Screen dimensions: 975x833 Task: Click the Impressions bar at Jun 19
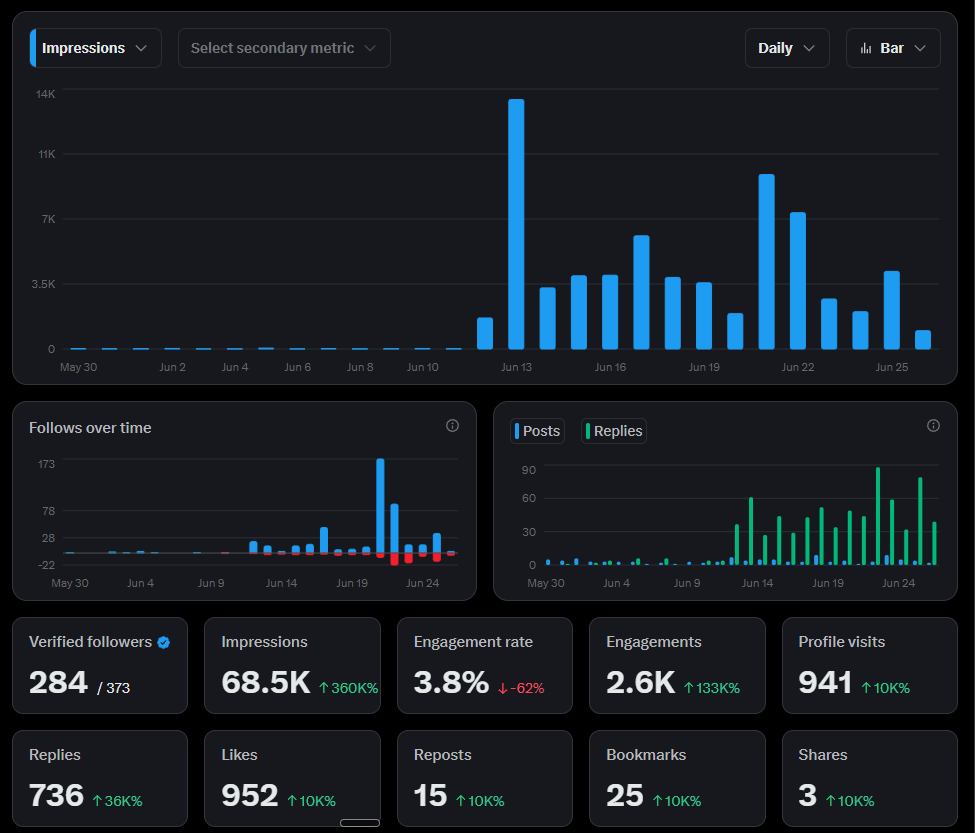pos(704,315)
